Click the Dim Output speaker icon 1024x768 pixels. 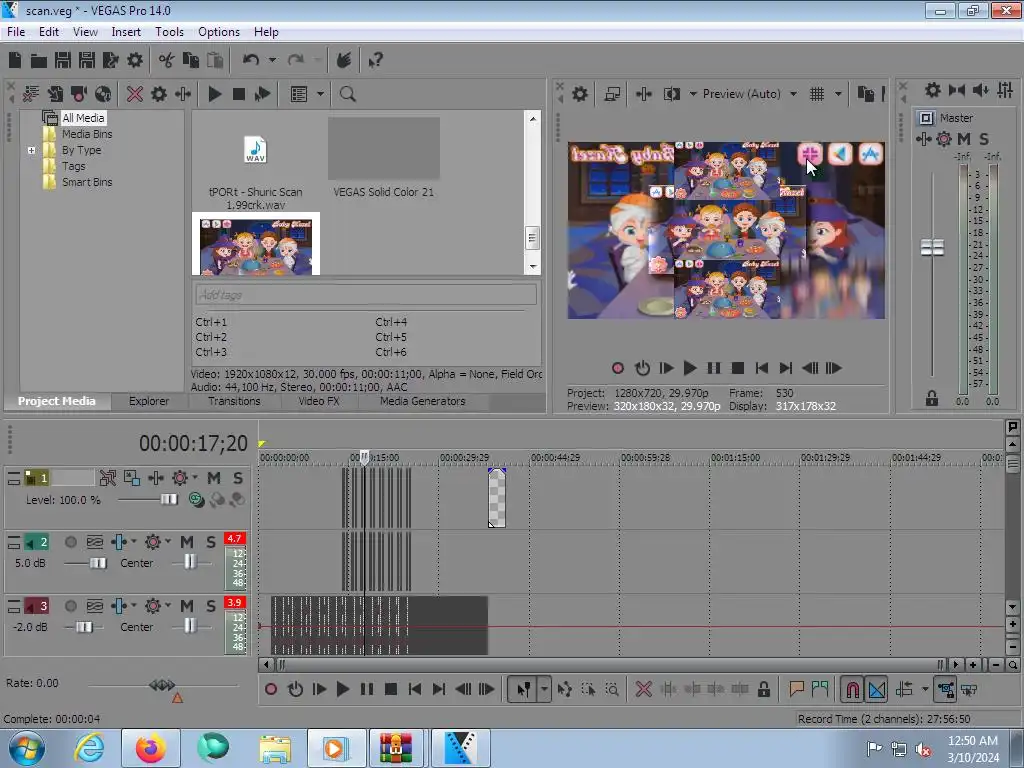(x=980, y=90)
